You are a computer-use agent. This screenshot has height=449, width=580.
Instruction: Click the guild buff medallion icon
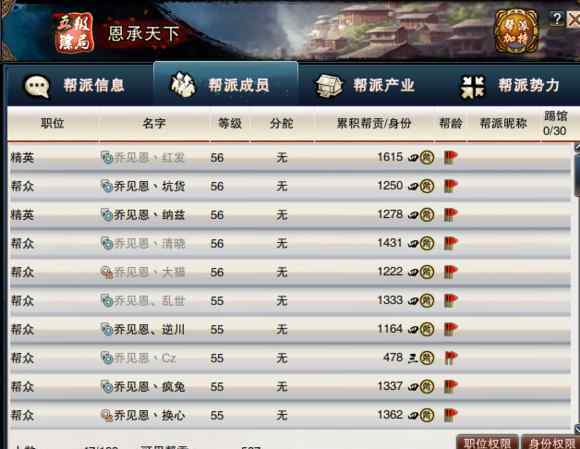[516, 32]
